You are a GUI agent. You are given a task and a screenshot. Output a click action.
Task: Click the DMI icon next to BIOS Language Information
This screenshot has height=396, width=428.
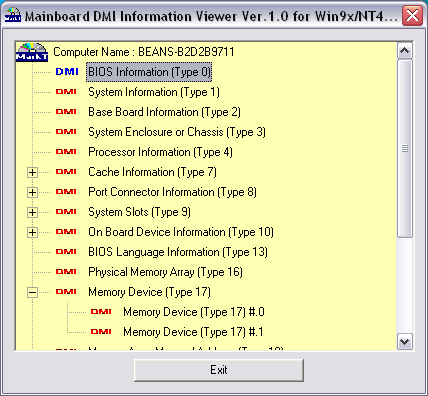click(66, 252)
